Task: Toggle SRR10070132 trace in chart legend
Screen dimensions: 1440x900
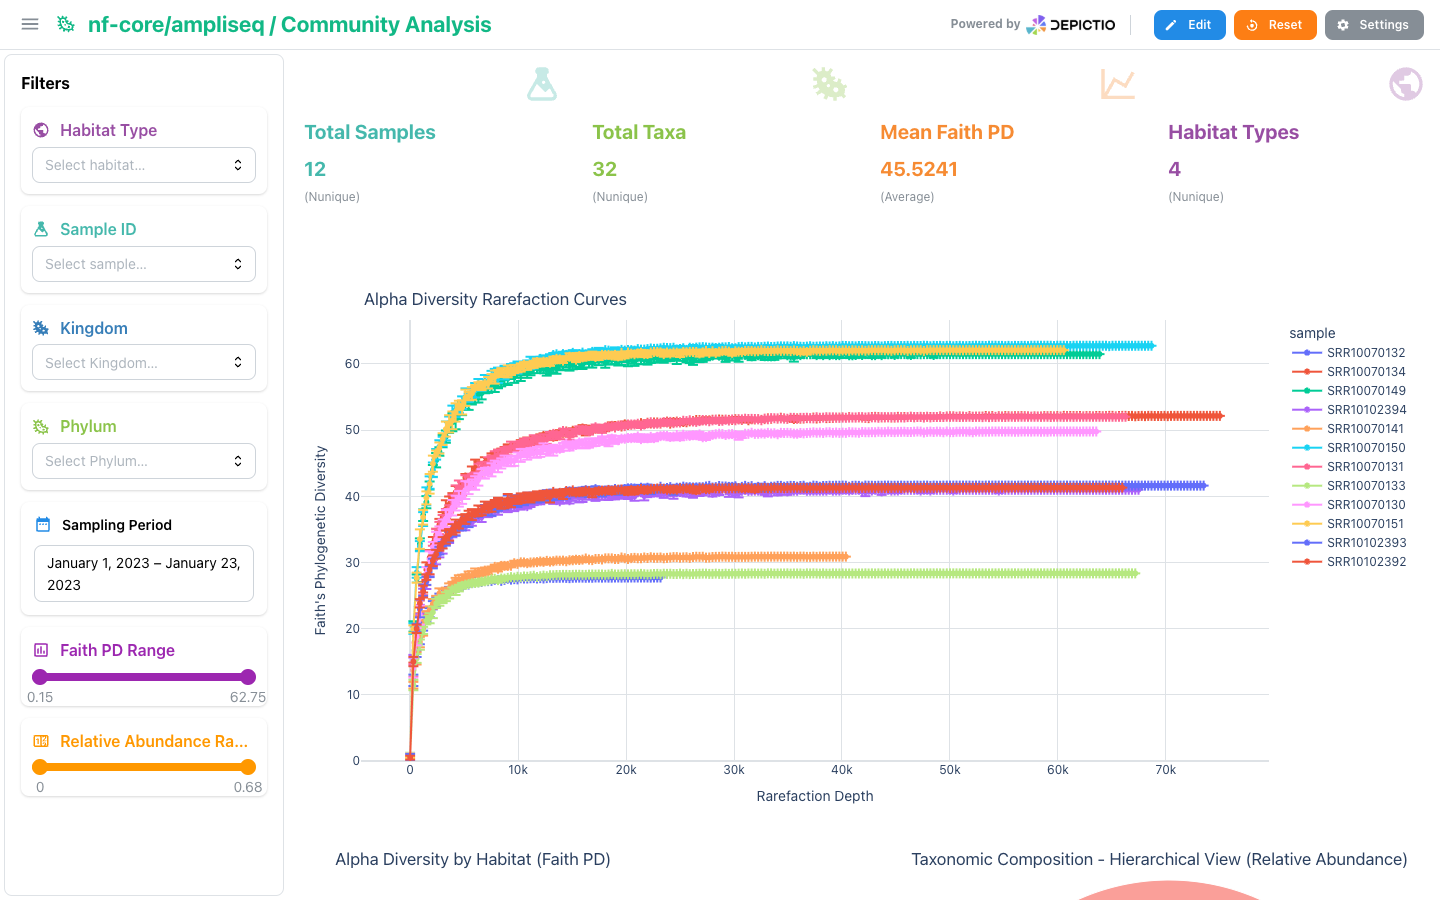Action: click(x=1349, y=353)
